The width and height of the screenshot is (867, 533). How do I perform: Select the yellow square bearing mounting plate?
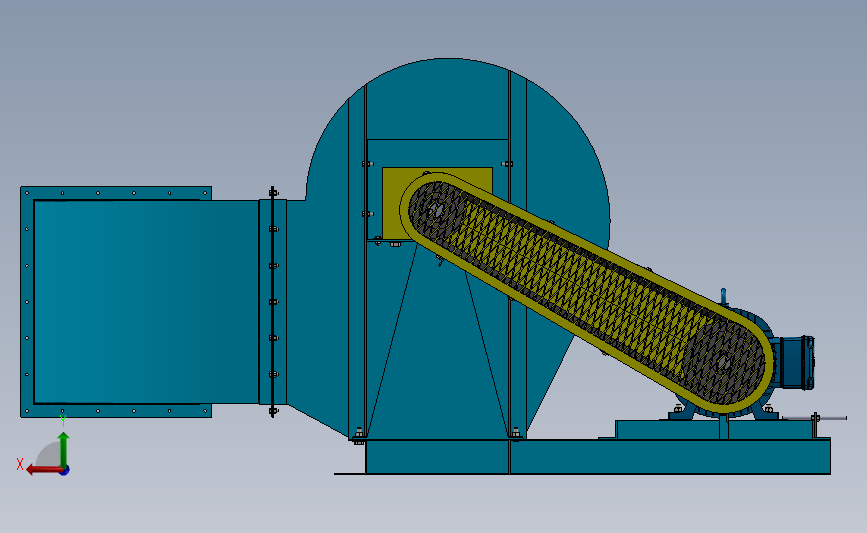(x=394, y=203)
